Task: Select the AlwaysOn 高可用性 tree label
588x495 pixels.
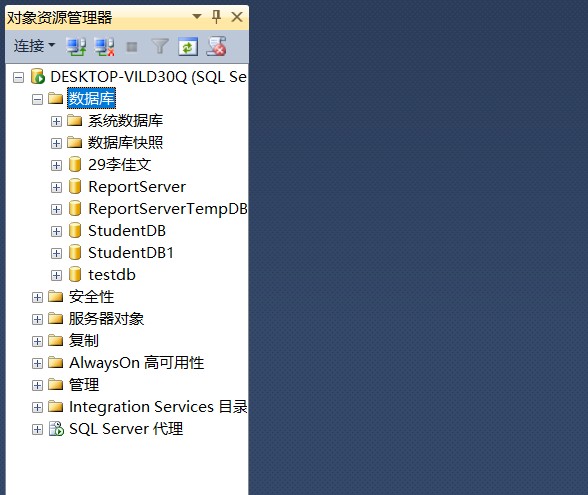Action: click(136, 363)
